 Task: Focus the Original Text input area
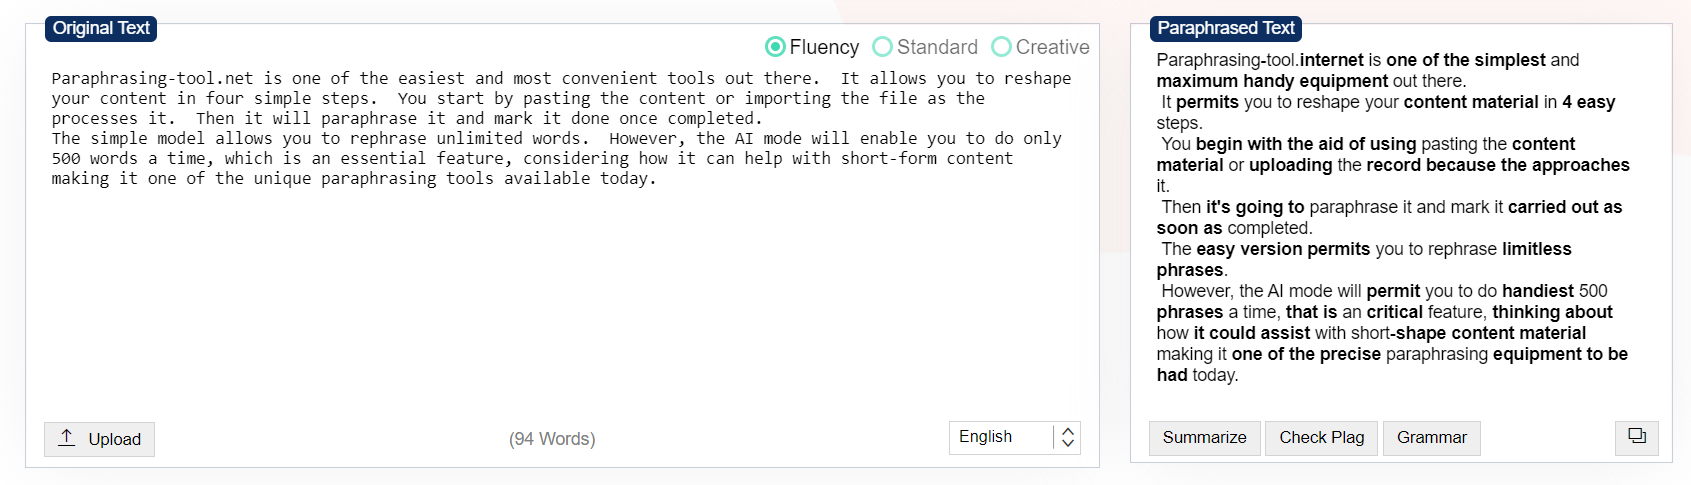coord(560,280)
